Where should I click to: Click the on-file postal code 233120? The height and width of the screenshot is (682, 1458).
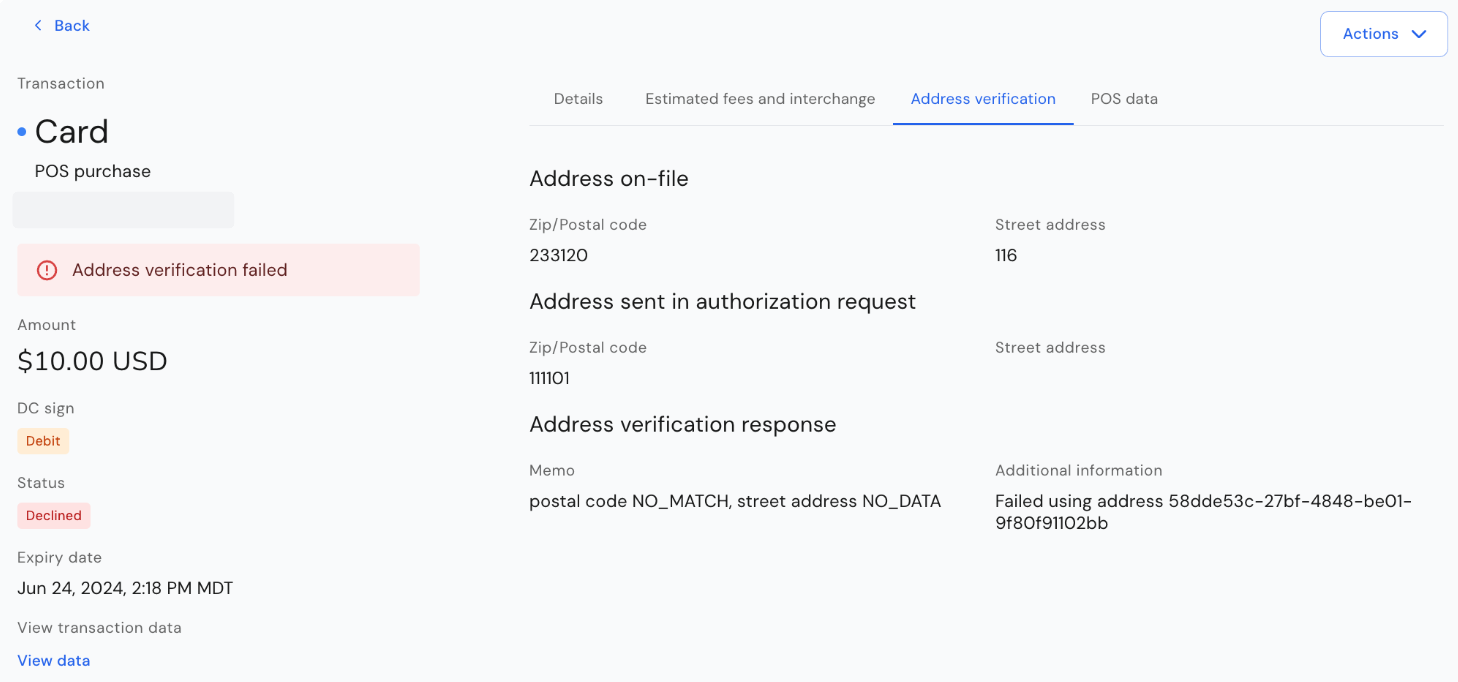(558, 255)
